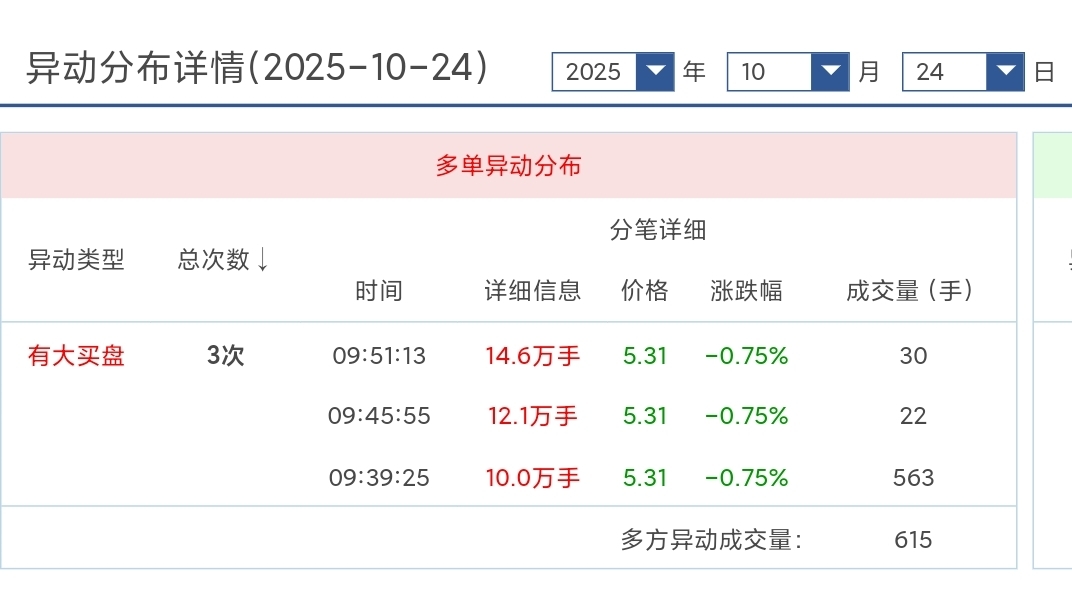This screenshot has width=1072, height=594.
Task: Click the 12.1万手 detail entry
Action: coord(533,416)
